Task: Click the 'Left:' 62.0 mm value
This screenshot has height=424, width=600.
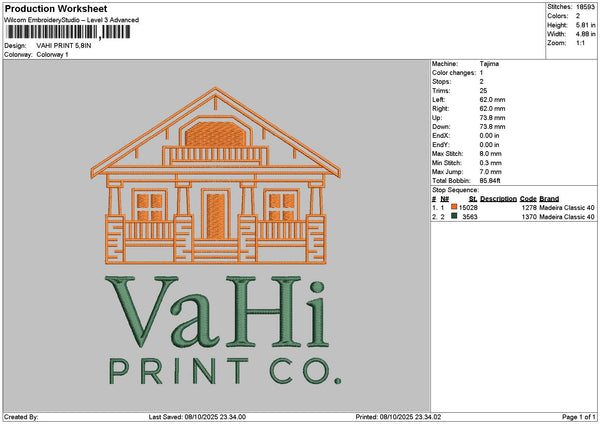Action: (x=492, y=99)
